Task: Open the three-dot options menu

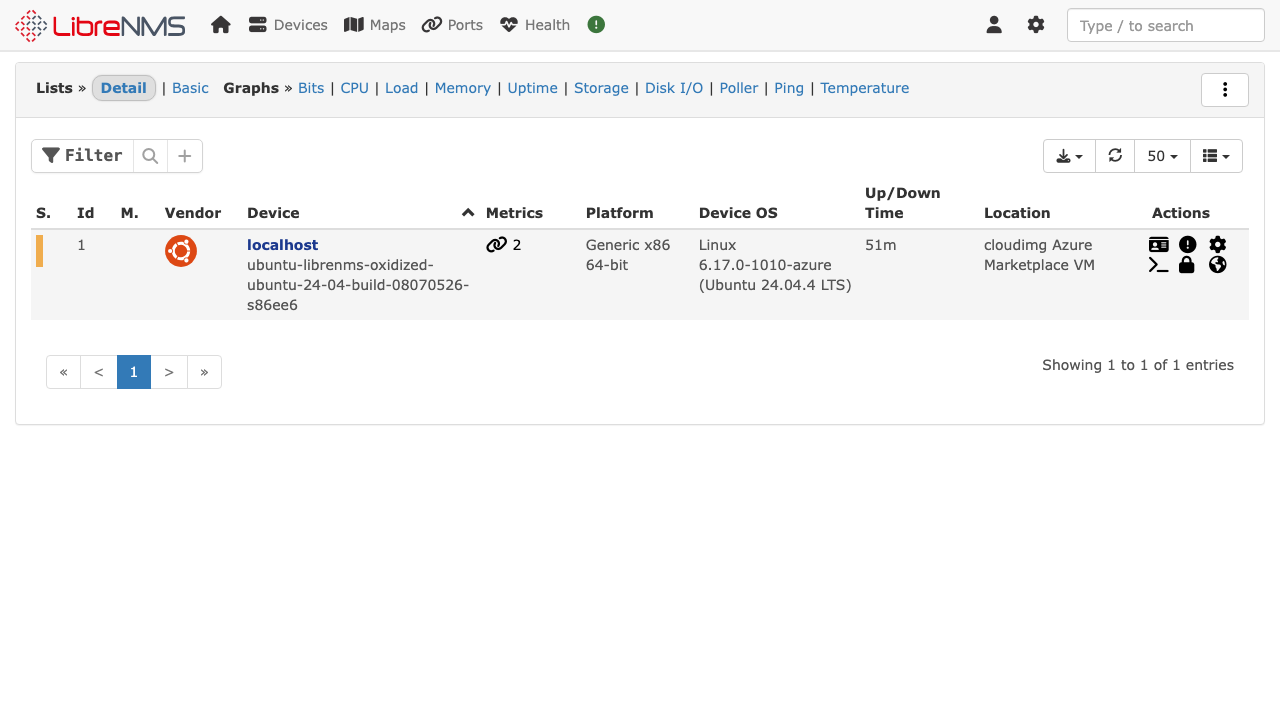Action: pyautogui.click(x=1225, y=89)
